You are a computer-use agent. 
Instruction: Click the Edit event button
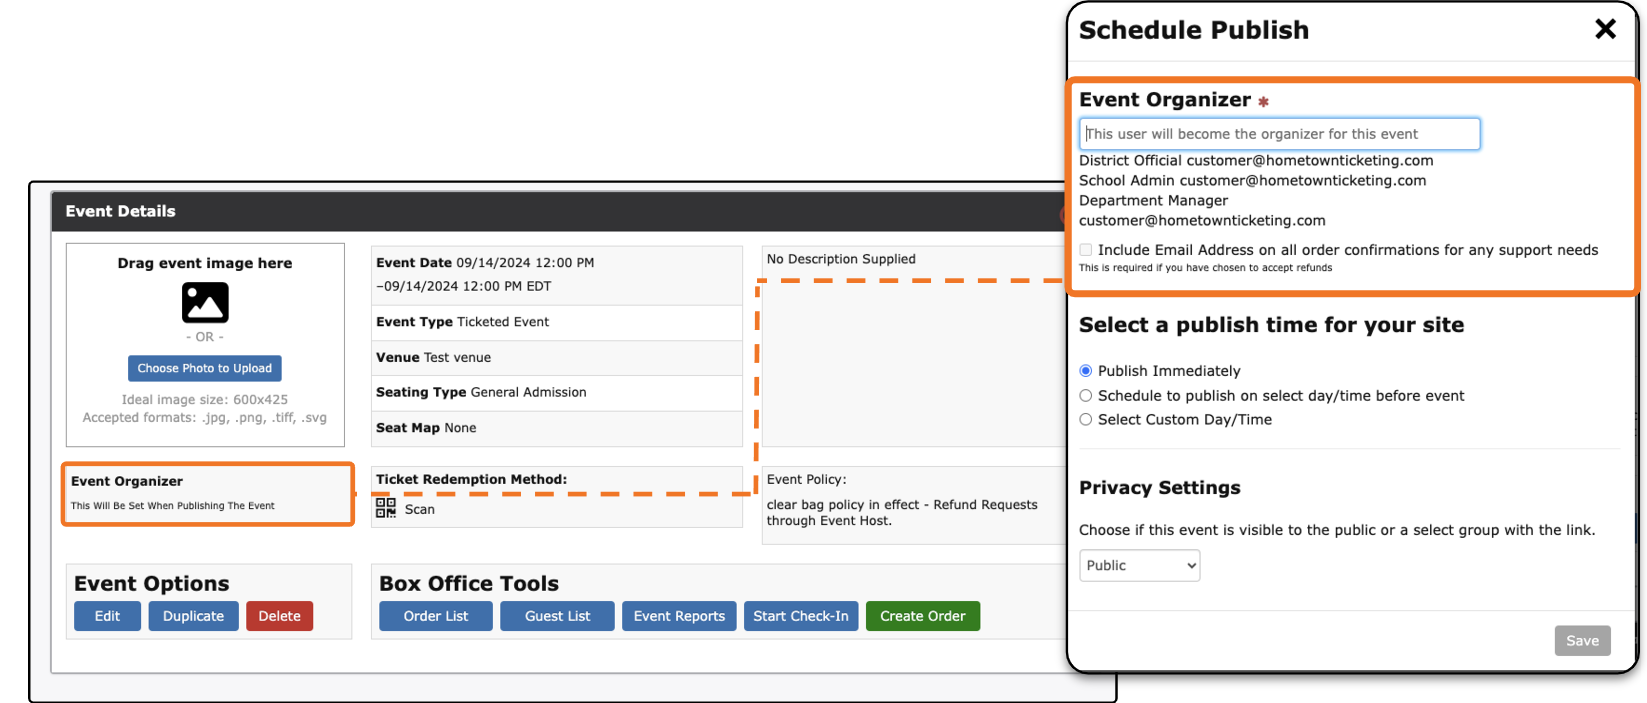[x=107, y=616]
